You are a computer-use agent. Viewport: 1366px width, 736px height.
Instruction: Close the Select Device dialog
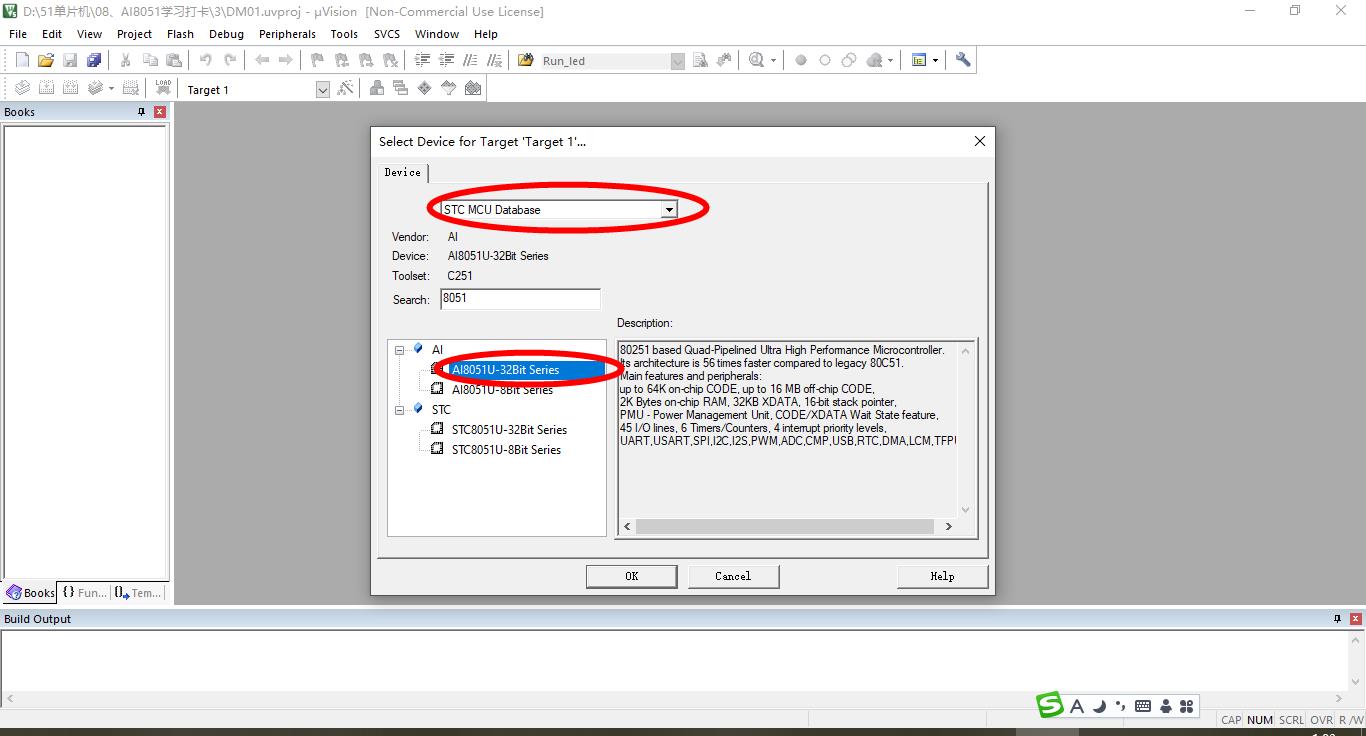point(980,141)
